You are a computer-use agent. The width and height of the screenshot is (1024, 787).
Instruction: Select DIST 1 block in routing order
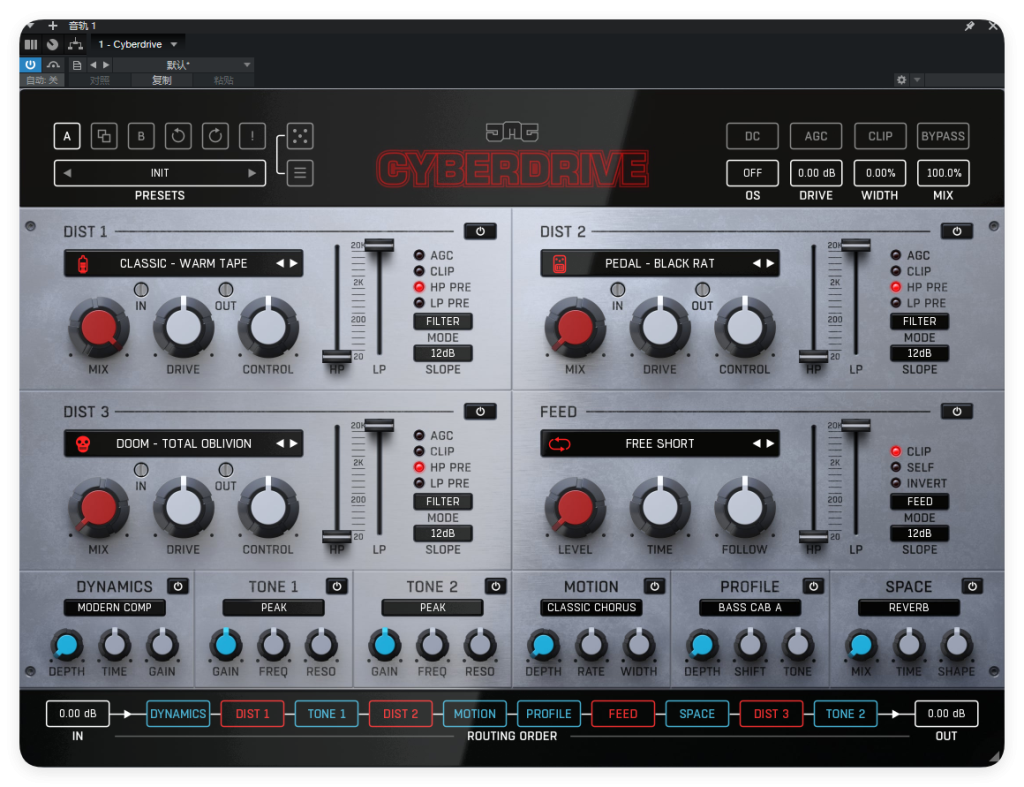[x=252, y=714]
